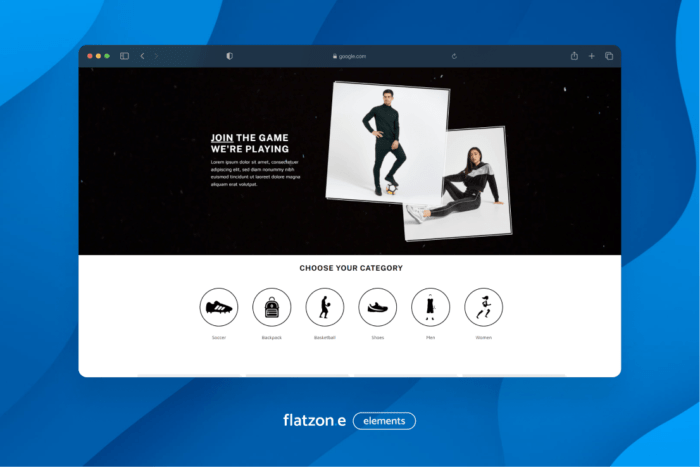This screenshot has height=467, width=700.
Task: Toggle the Safari sidebar icon
Action: 125,56
